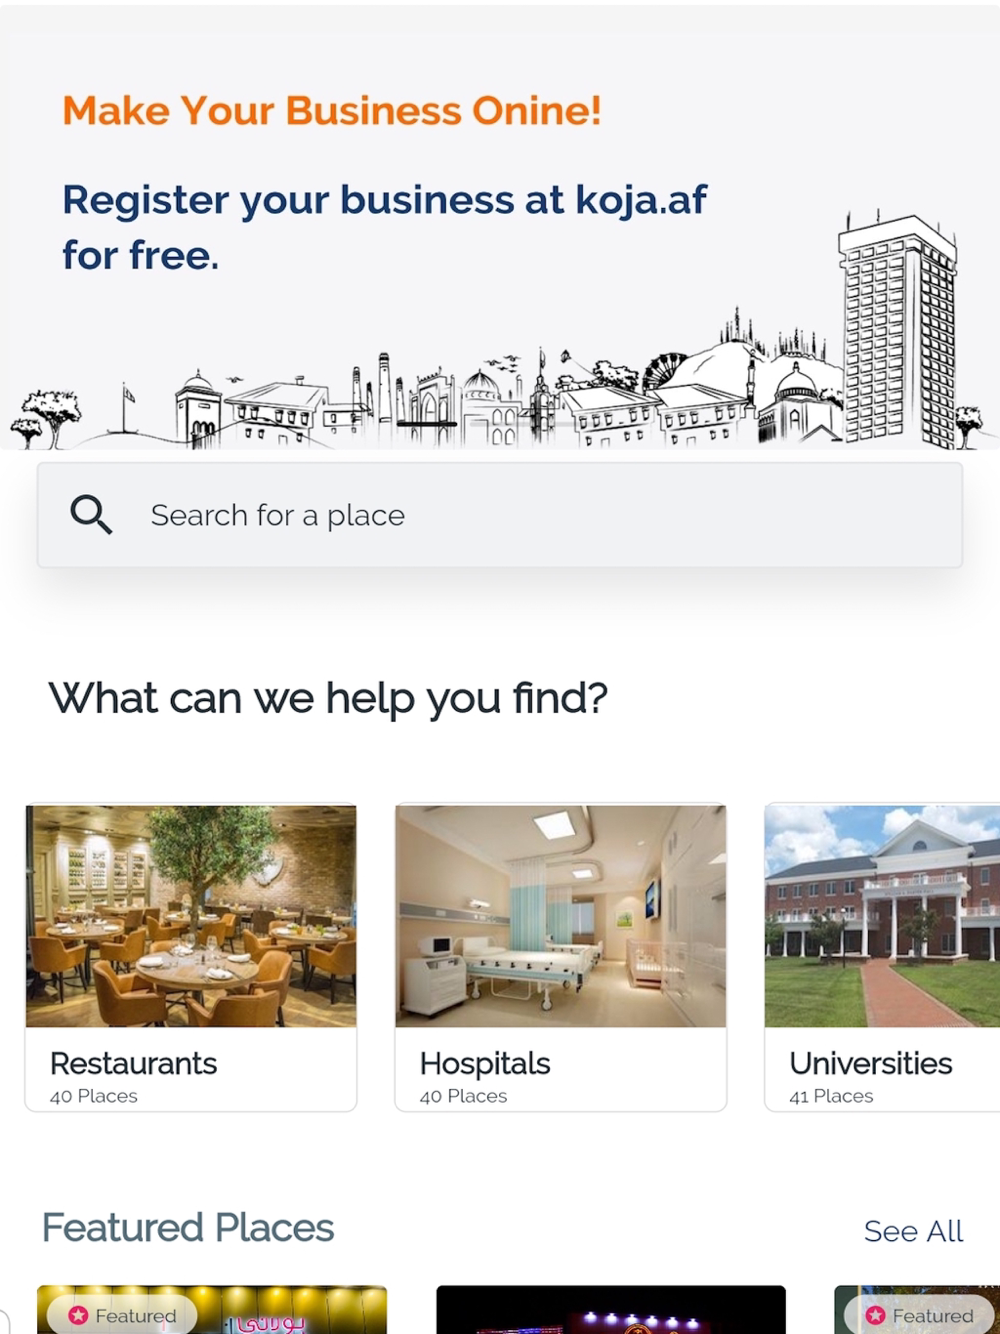Screen dimensions: 1000x1334
Task: Click the rightmost Featured star badge
Action: pyautogui.click(x=919, y=1315)
